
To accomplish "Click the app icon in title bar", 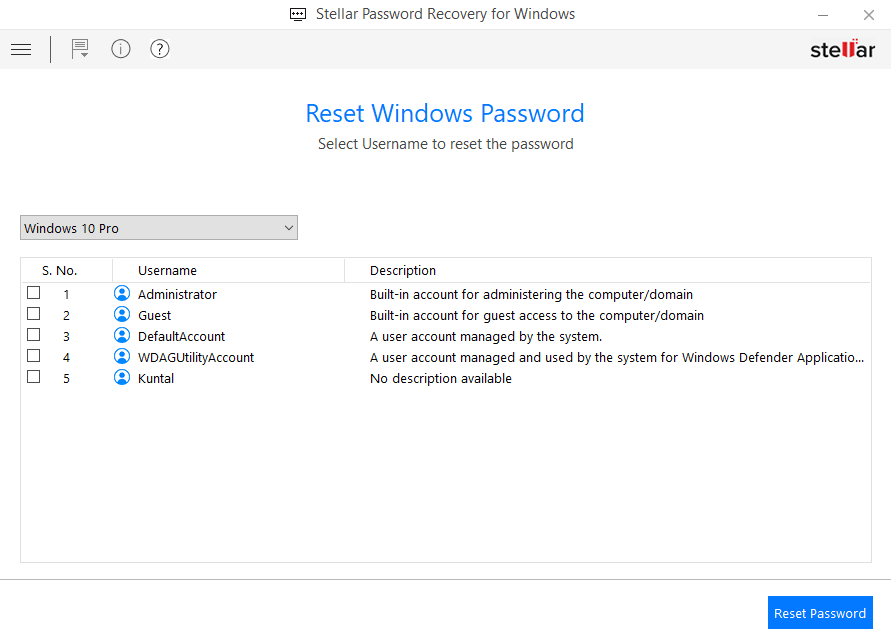I will point(298,14).
